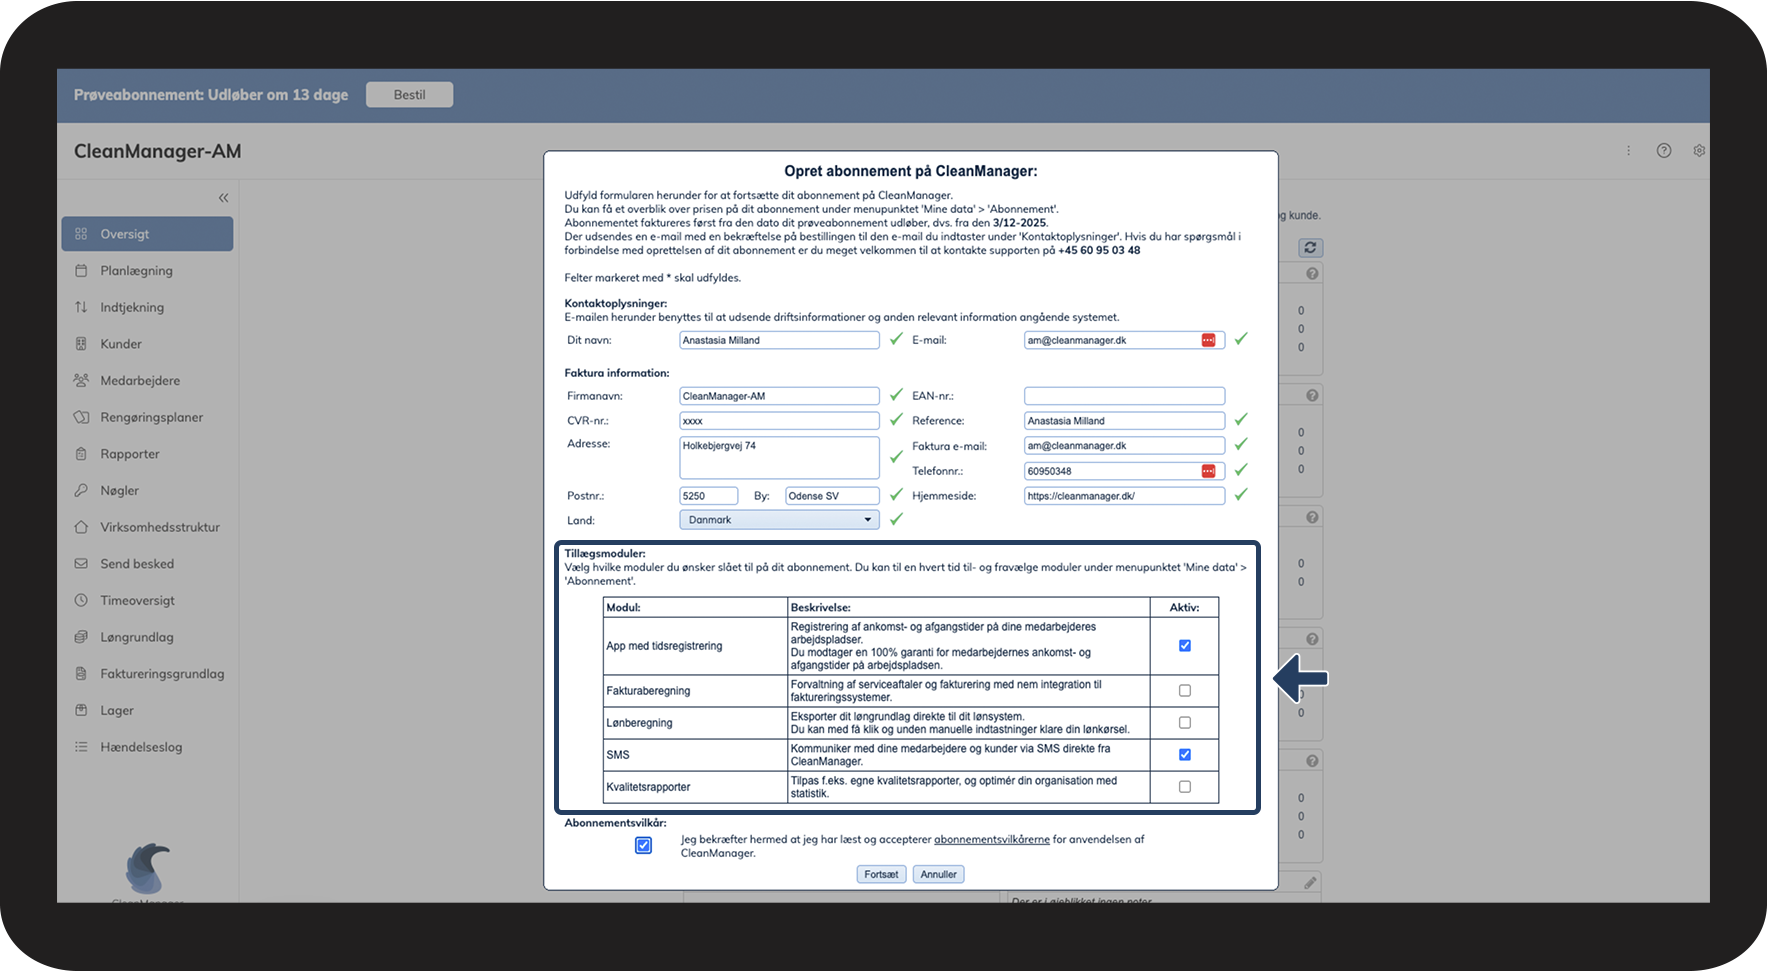Open the Land dropdown showing Danmark
This screenshot has height=971, width=1767.
coord(778,520)
